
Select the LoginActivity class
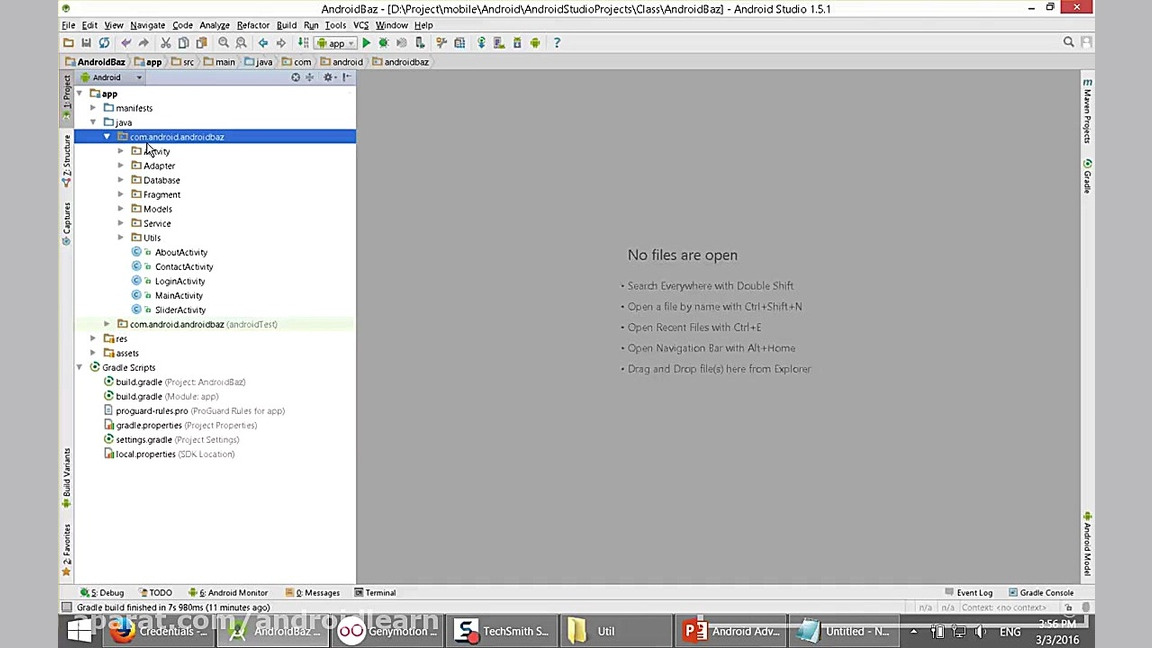click(x=180, y=281)
